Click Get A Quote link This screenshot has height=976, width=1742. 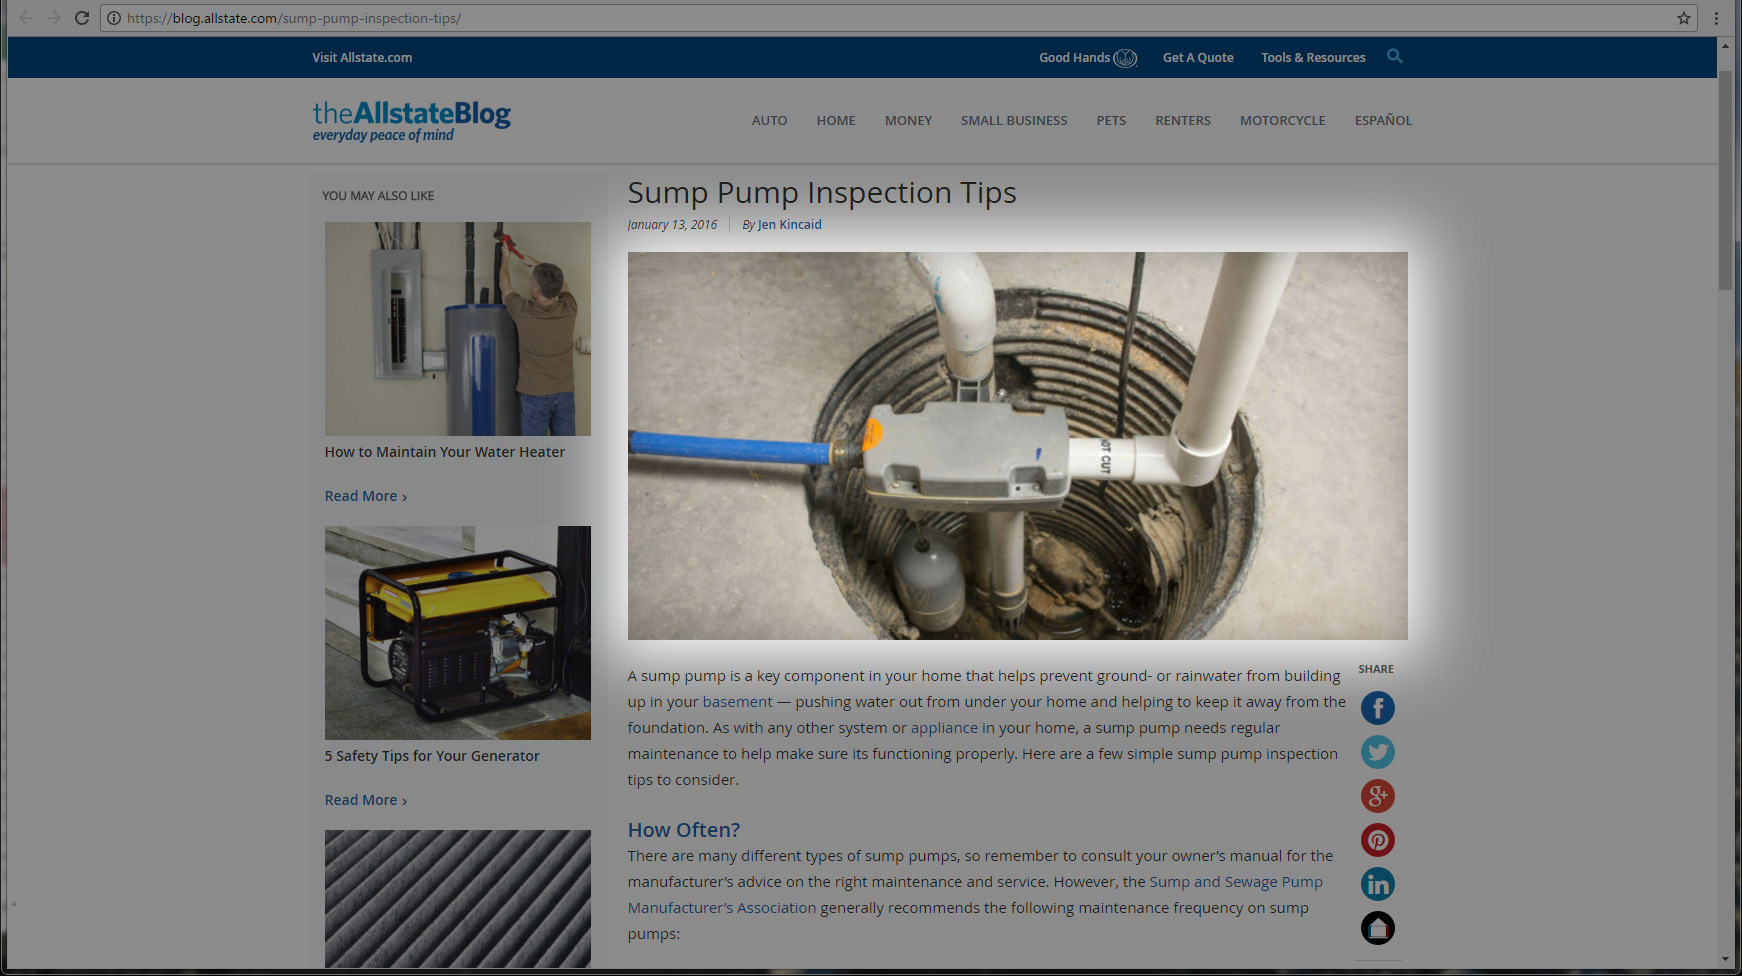tap(1198, 57)
